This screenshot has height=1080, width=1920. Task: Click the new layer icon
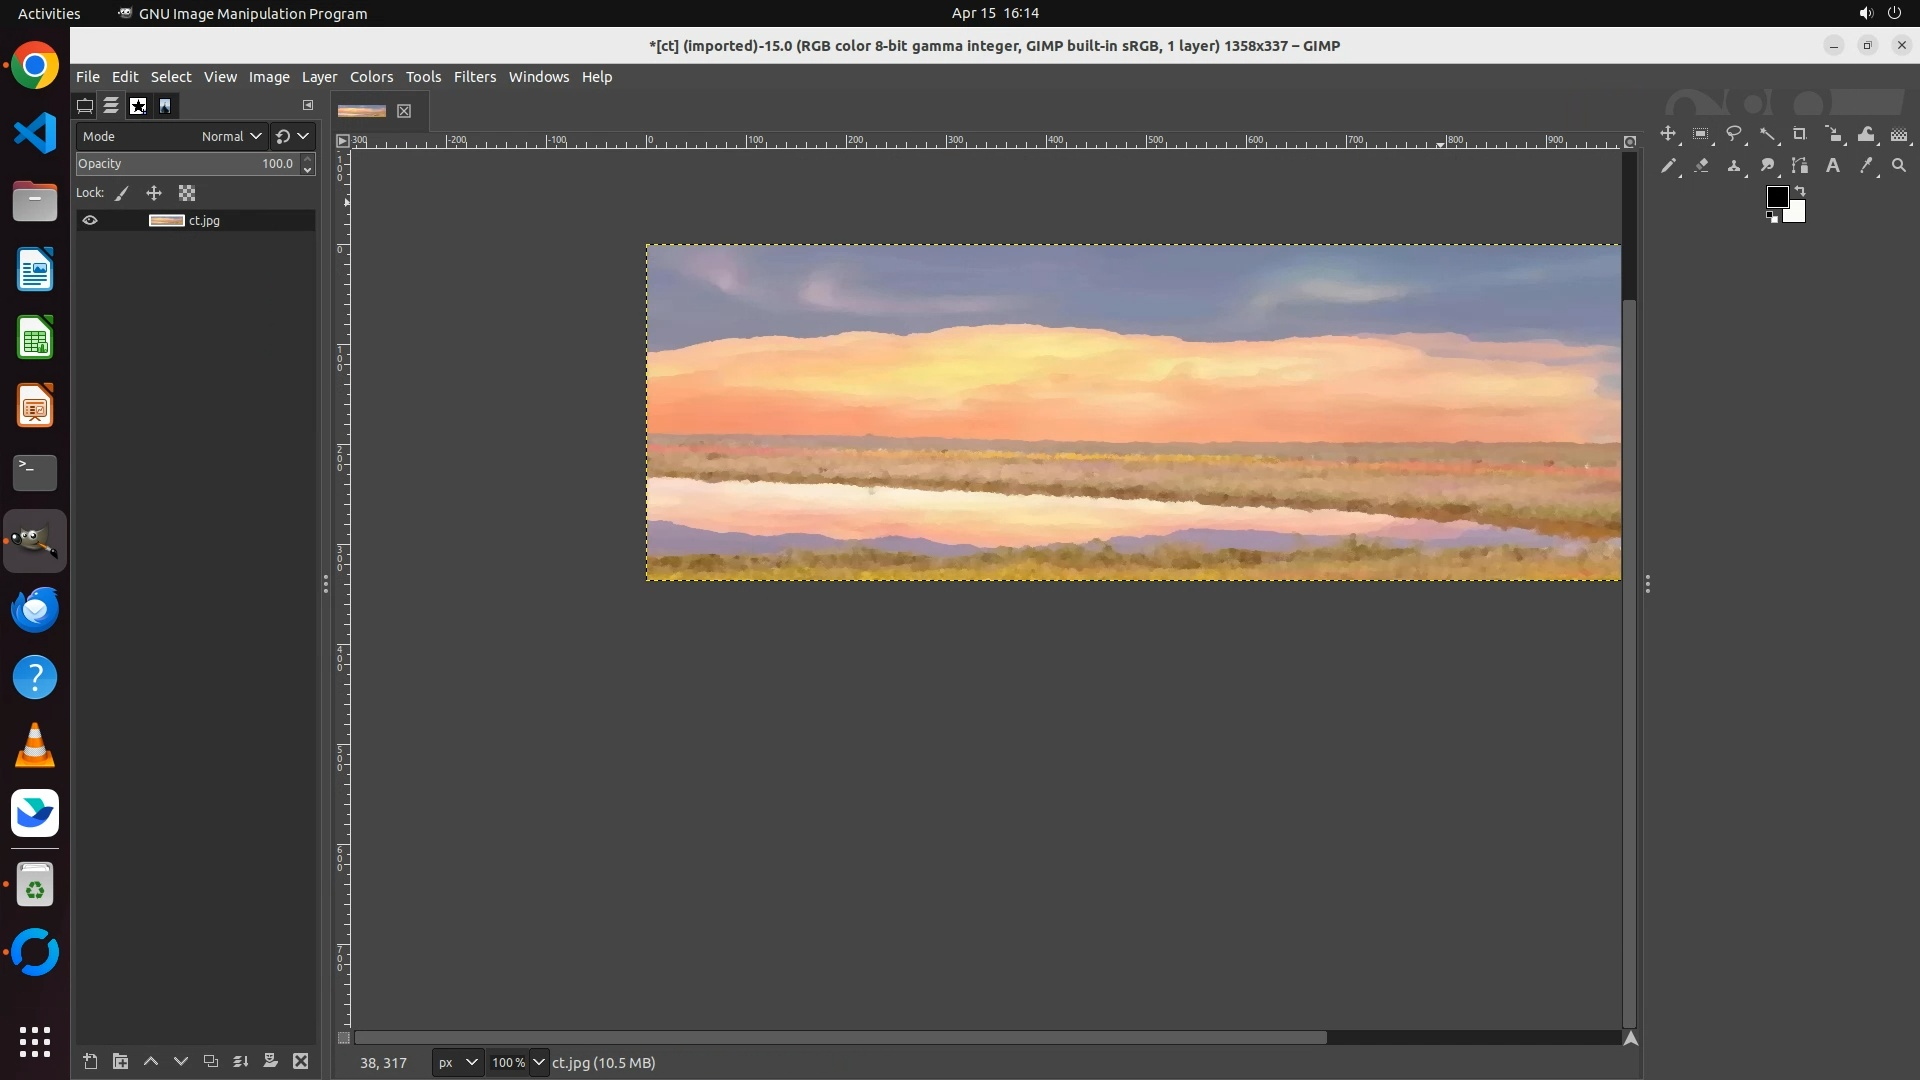pos(90,1061)
